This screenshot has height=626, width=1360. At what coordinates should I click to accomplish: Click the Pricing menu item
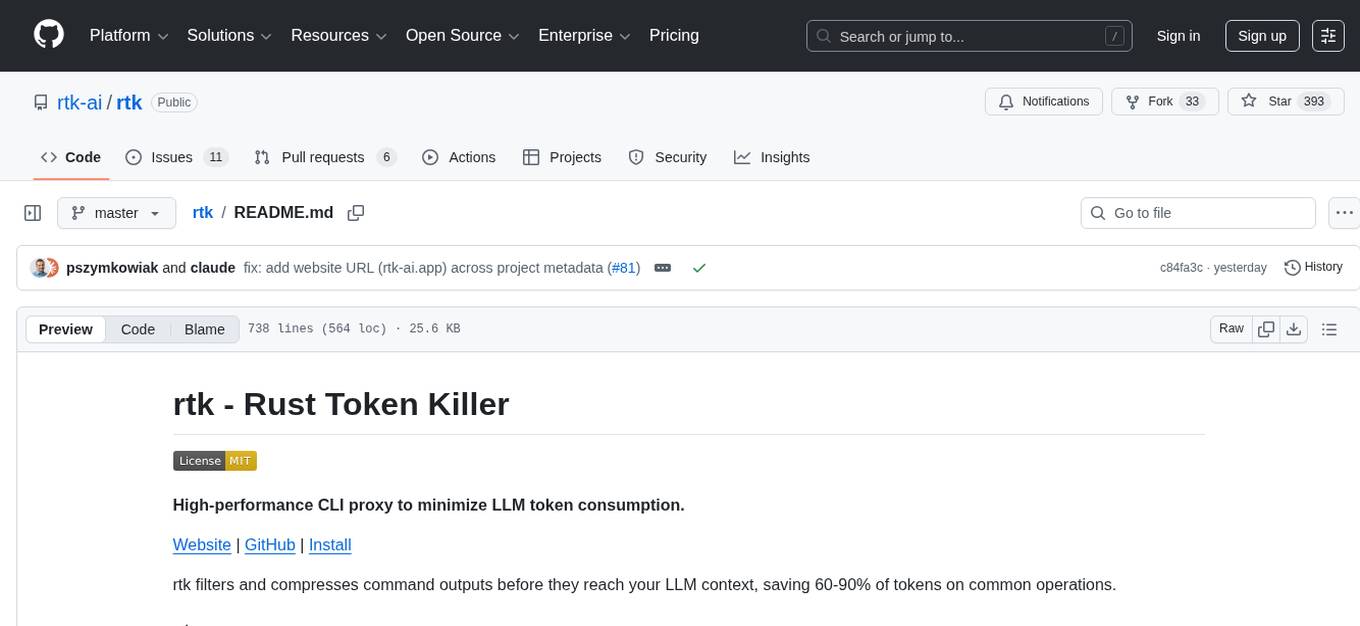pos(674,35)
